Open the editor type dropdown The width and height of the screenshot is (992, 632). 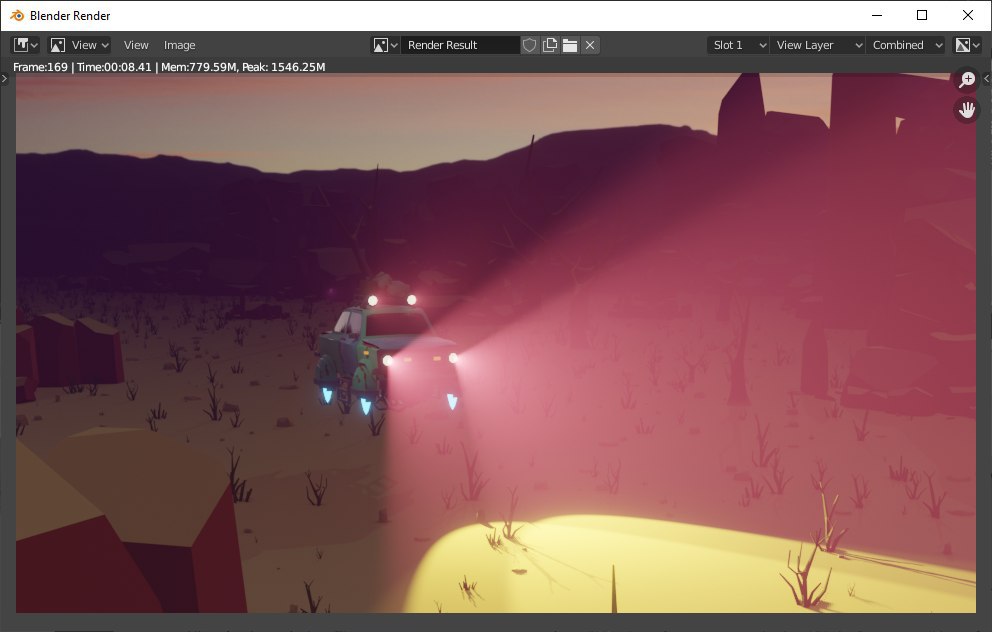pyautogui.click(x=26, y=45)
